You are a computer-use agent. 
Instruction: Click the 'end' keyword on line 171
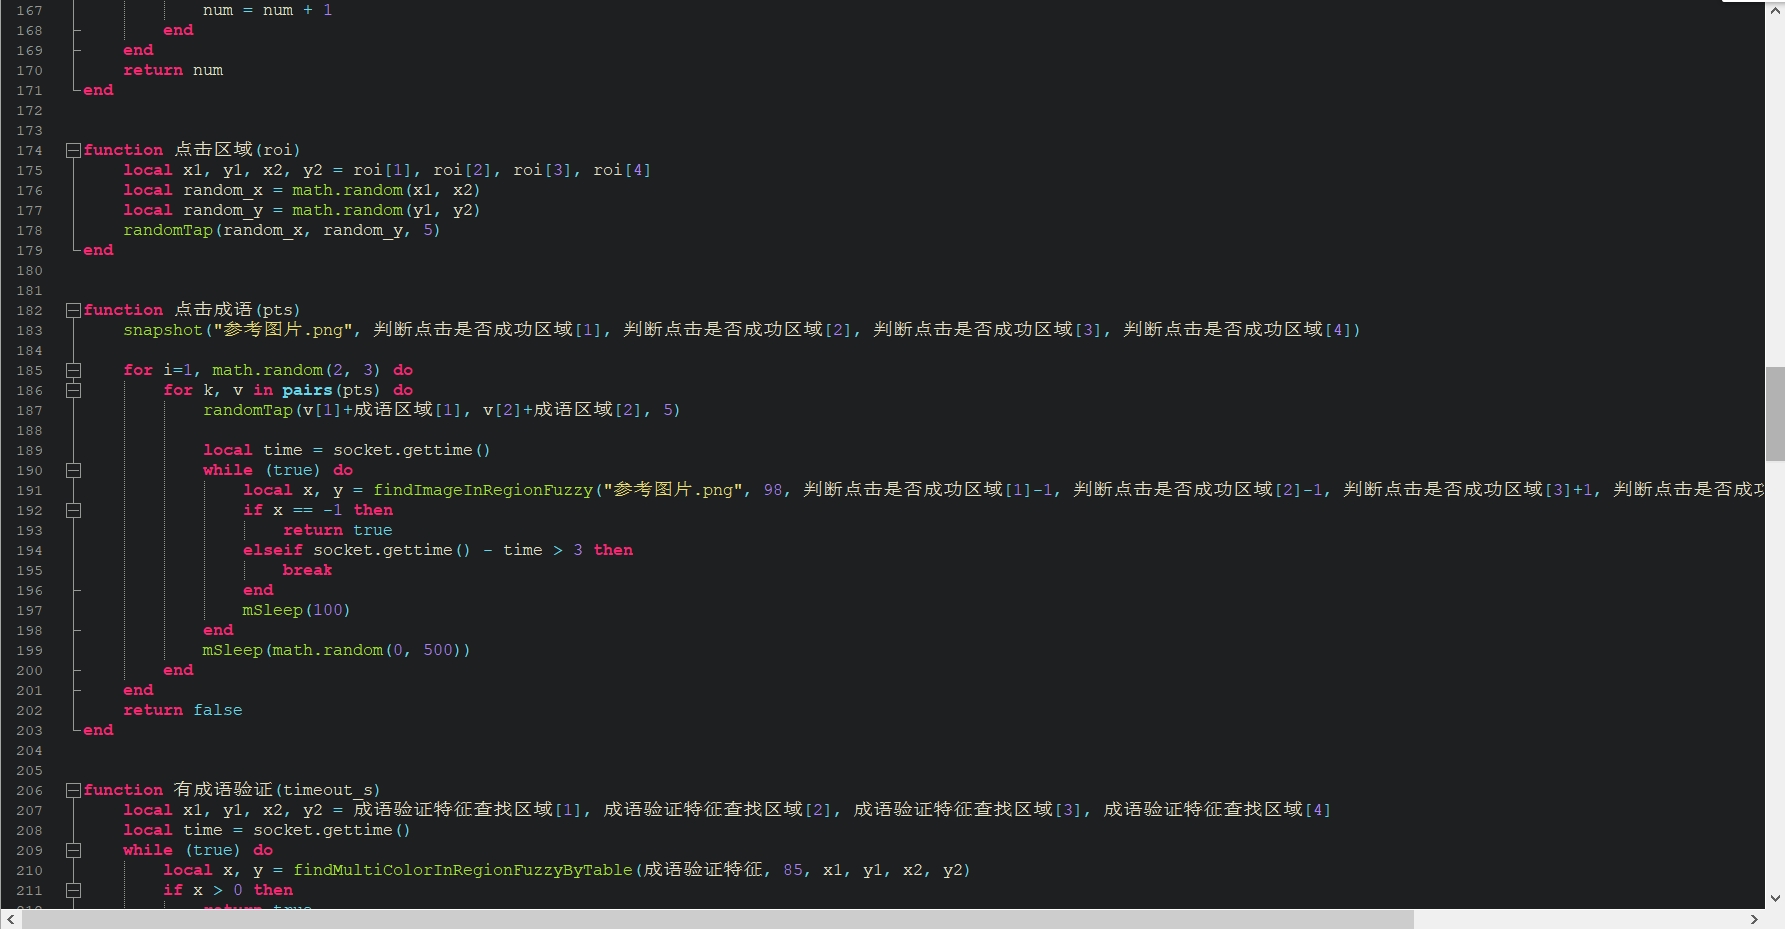98,90
